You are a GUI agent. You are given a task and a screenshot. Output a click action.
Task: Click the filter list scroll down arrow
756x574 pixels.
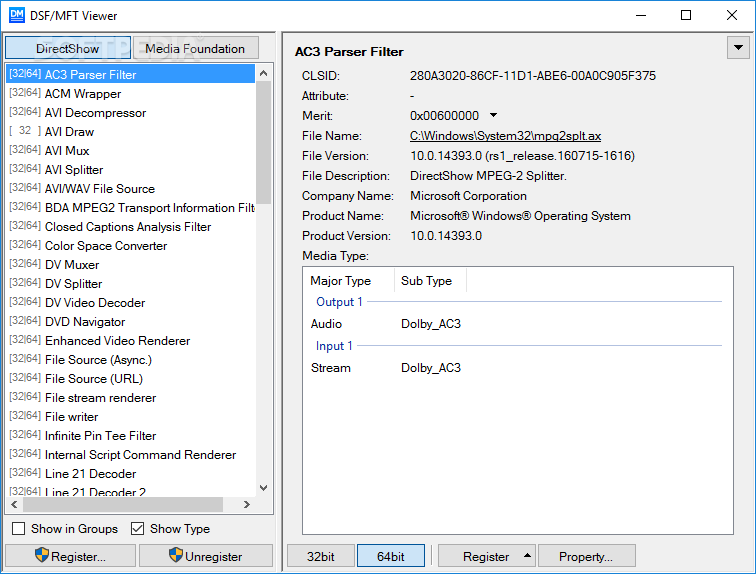(263, 488)
